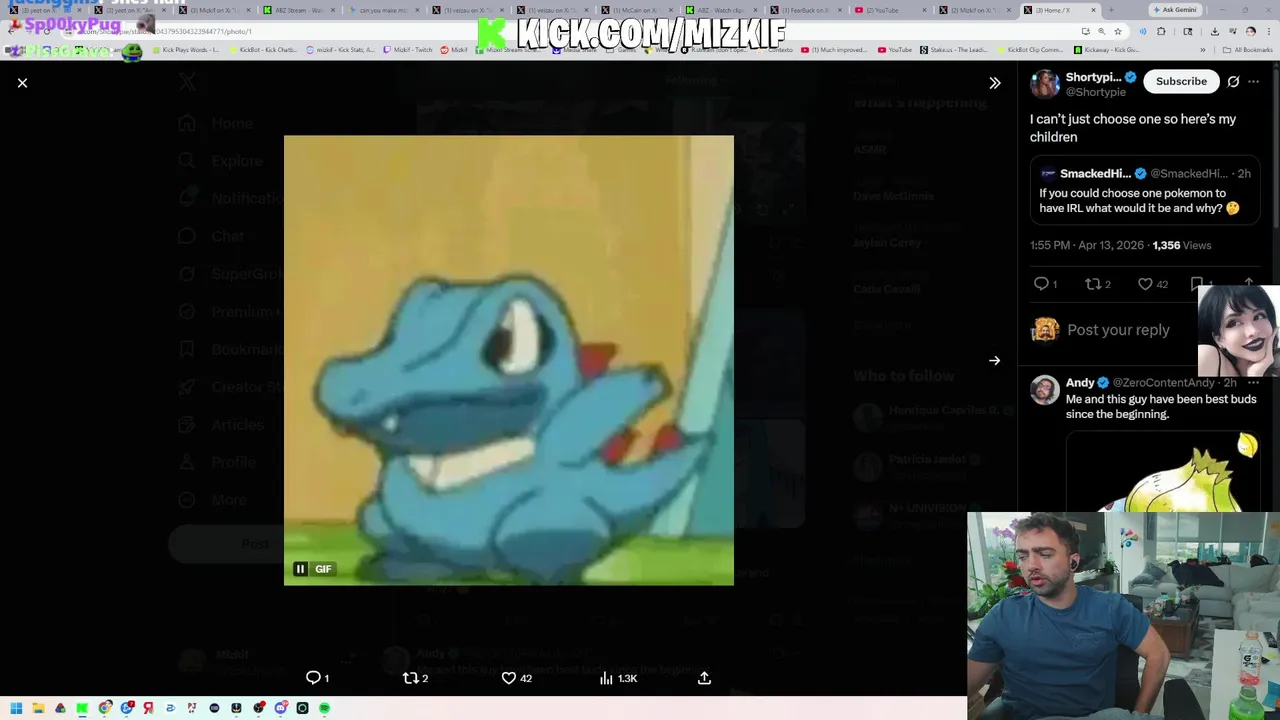Image resolution: width=1280 pixels, height=720 pixels.
Task: Open the Kickaway - Kick Giv... bookmark
Action: click(x=1107, y=49)
